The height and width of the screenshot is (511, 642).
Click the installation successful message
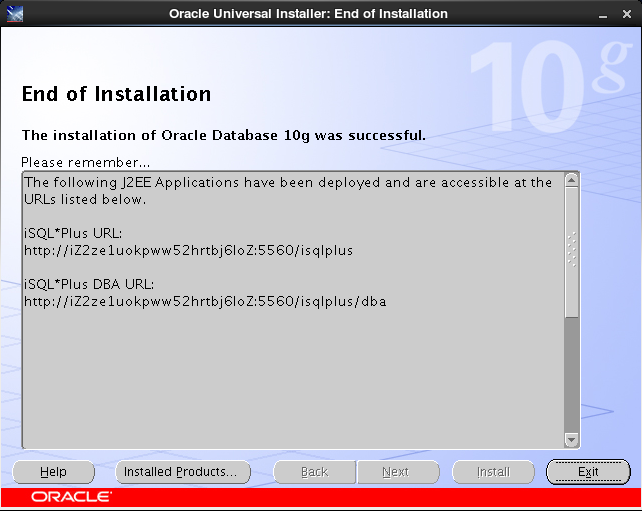pyautogui.click(x=224, y=135)
